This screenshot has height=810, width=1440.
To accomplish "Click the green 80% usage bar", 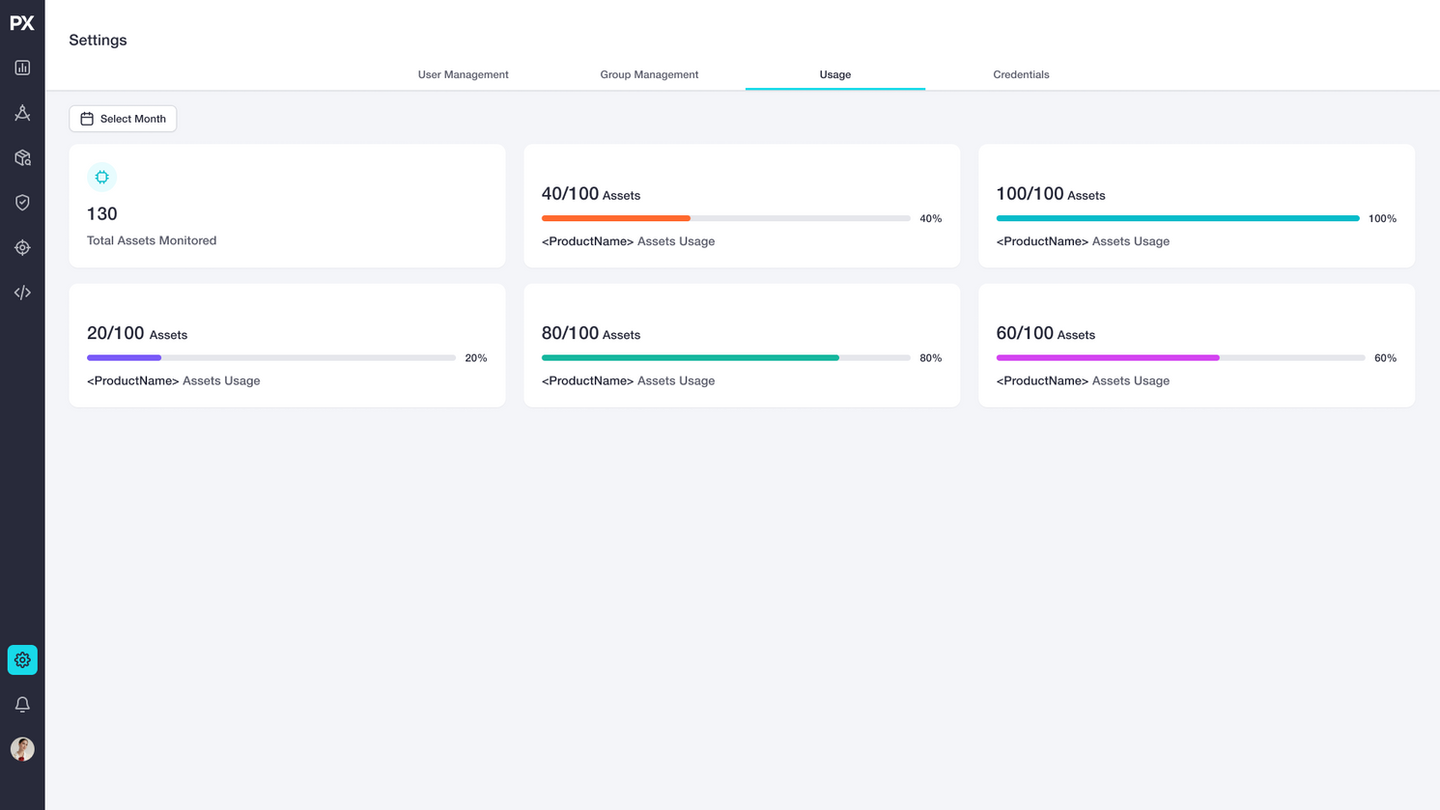I will [x=726, y=357].
